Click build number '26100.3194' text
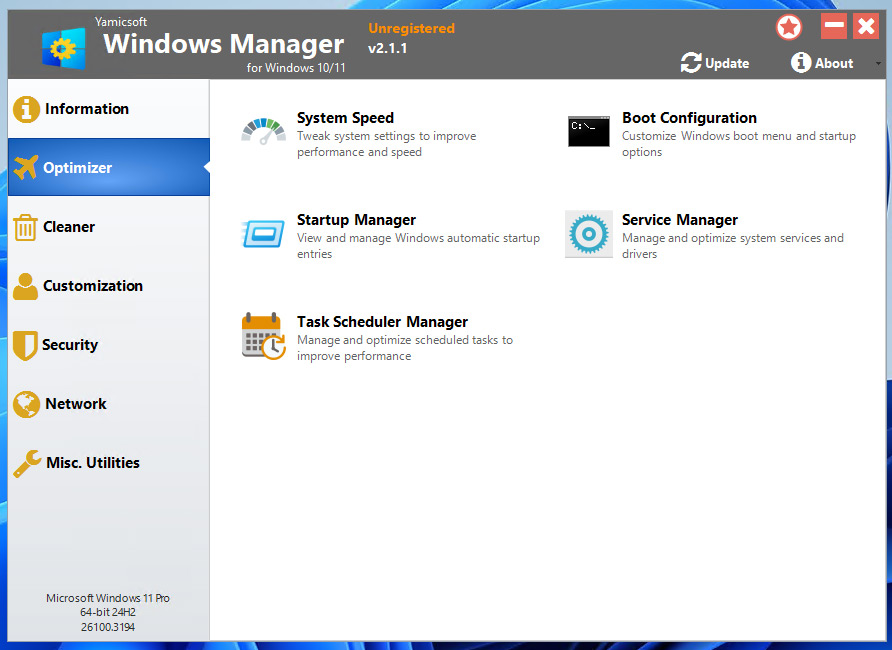892x650 pixels. [108, 627]
